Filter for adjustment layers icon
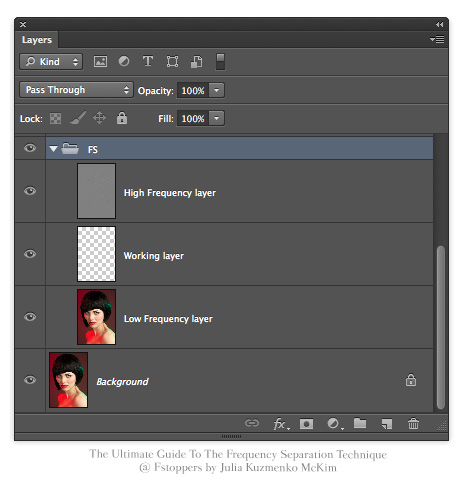 [x=124, y=61]
